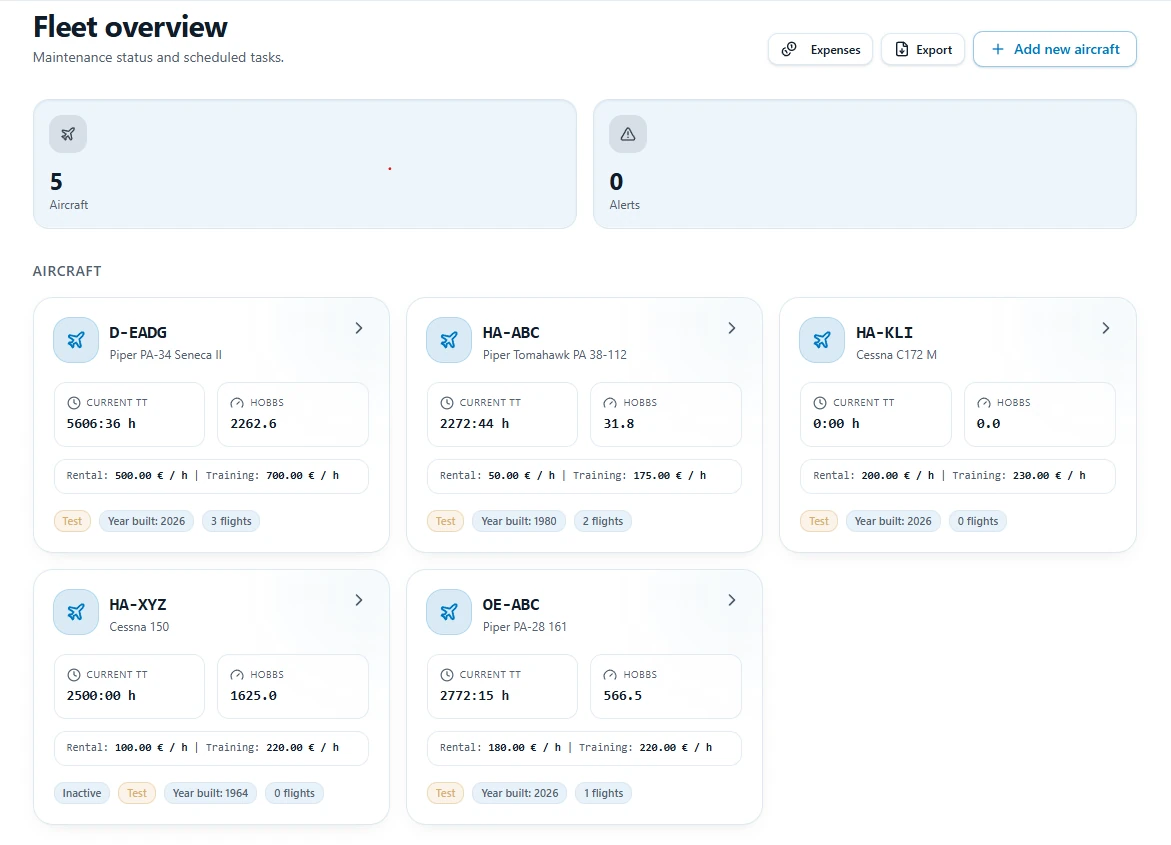Viewport: 1171px width, 845px height.
Task: Click the 5606:36 h total time value
Action: (101, 424)
